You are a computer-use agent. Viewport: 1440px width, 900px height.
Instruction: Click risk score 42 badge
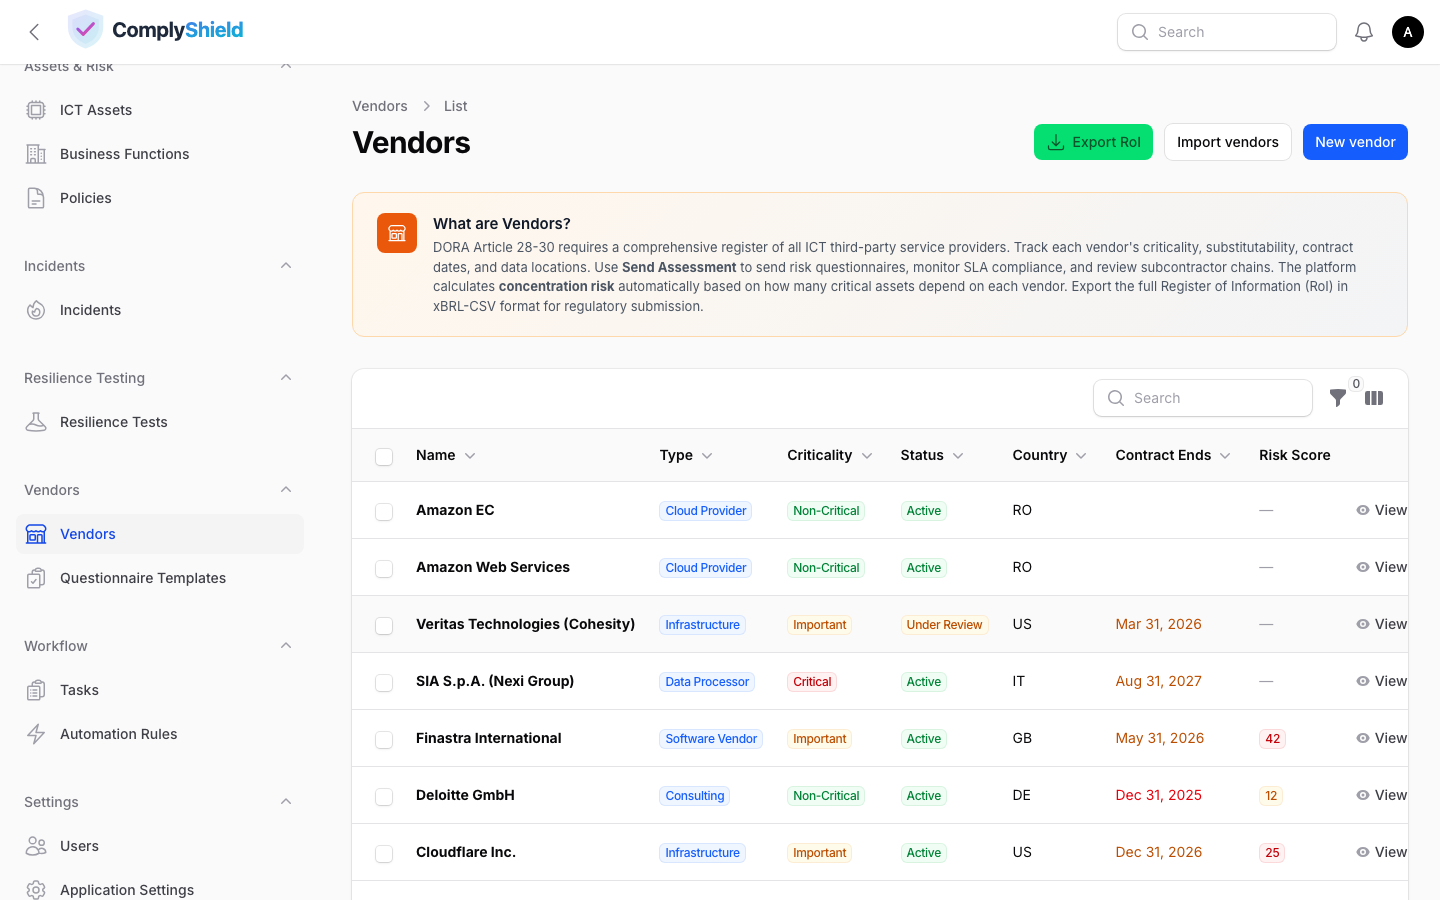tap(1272, 739)
